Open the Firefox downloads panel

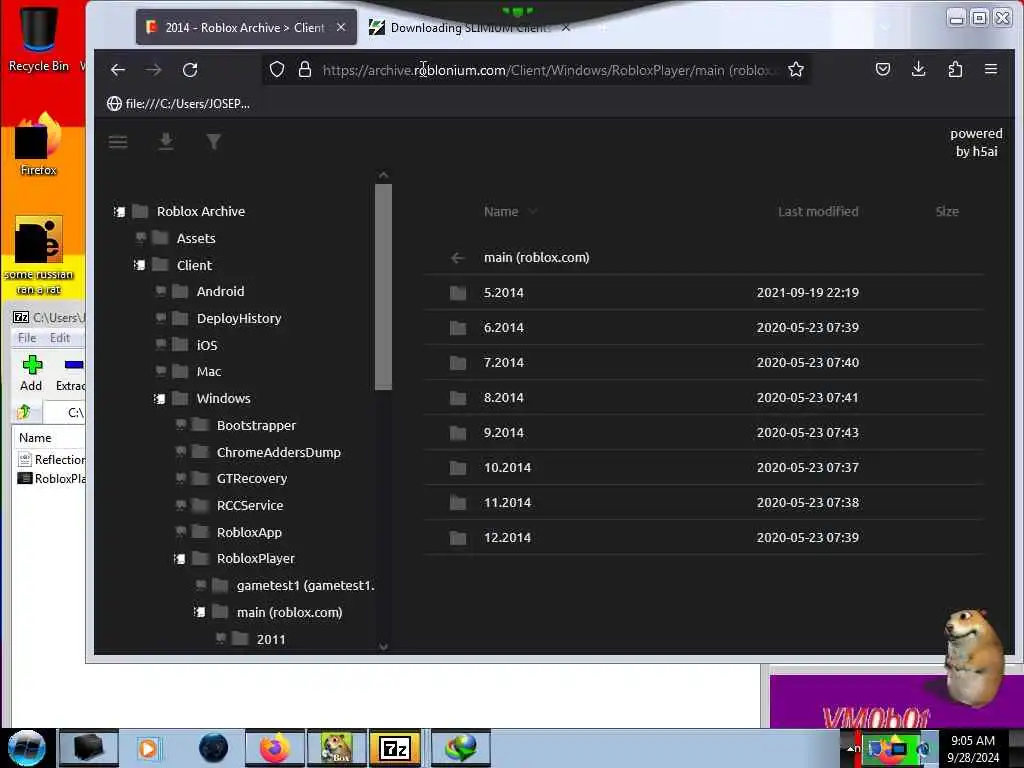pos(918,69)
